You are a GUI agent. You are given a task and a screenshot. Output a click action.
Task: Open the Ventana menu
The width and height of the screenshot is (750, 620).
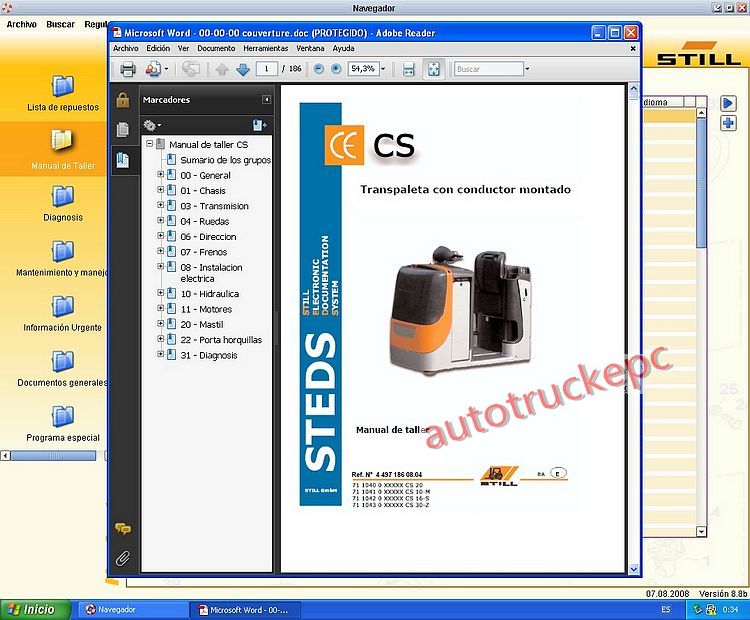click(x=310, y=48)
